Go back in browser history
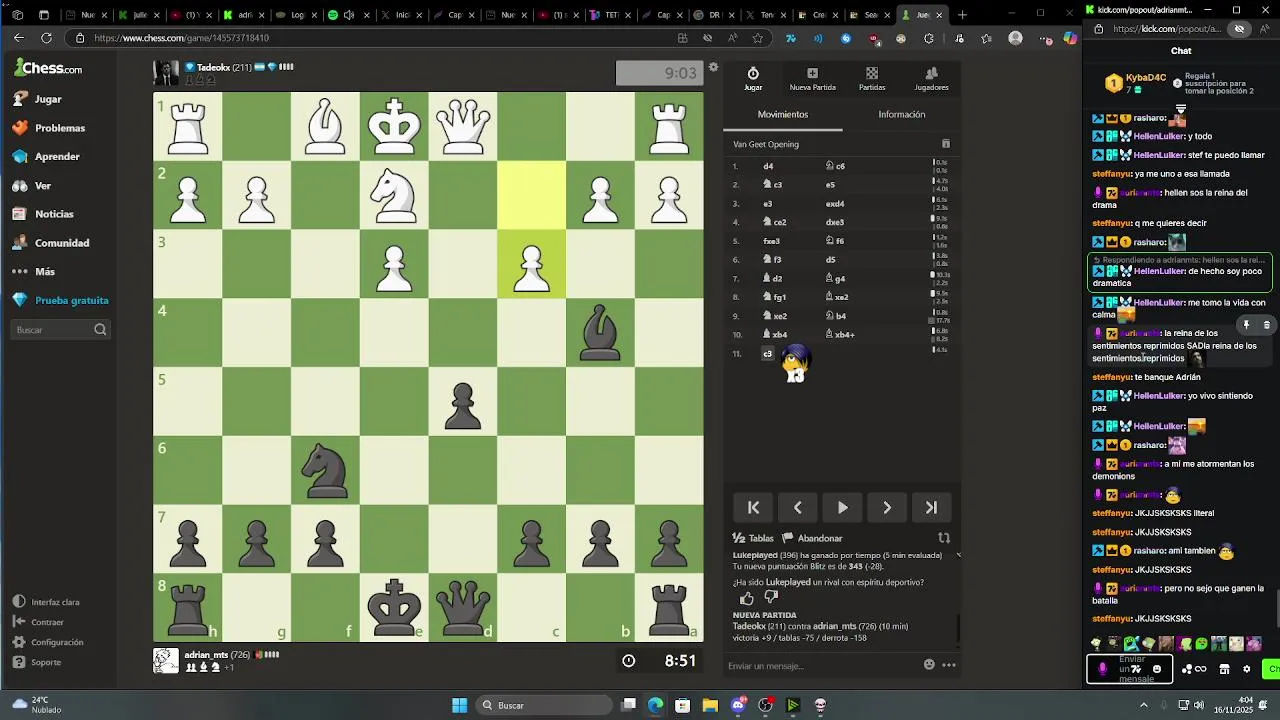Viewport: 1280px width, 720px height. click(x=18, y=38)
